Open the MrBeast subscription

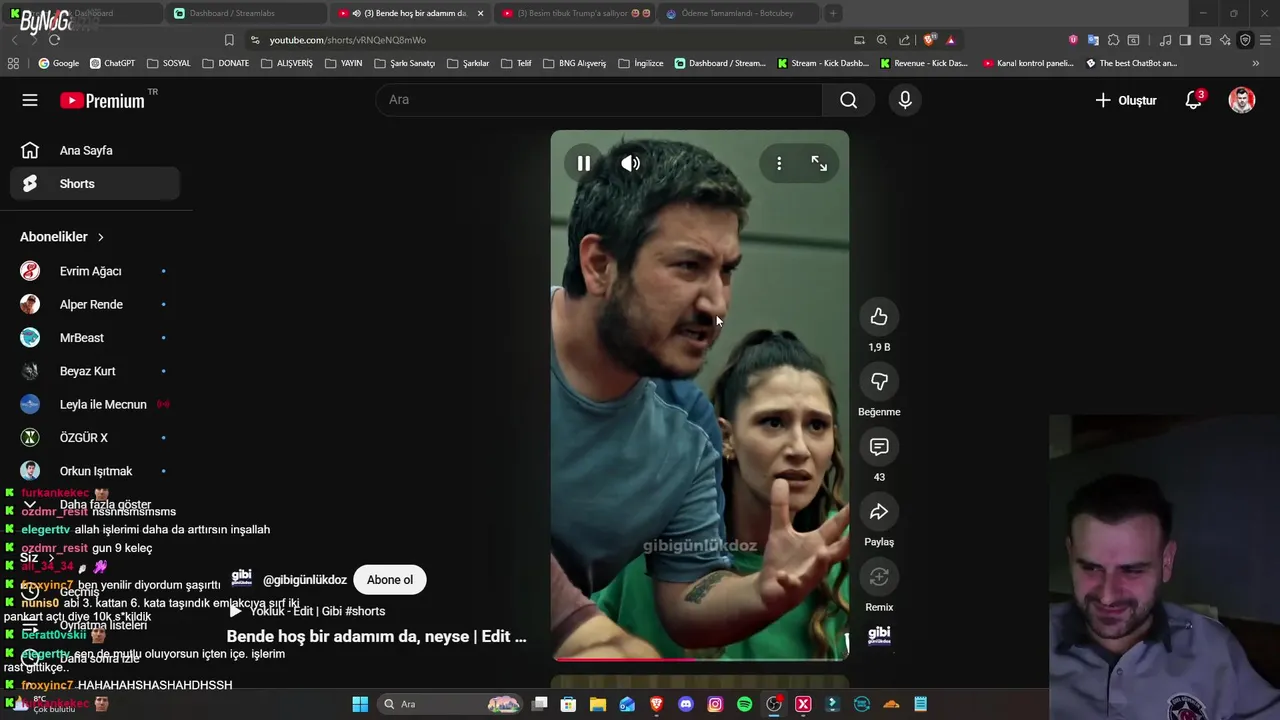[95, 338]
